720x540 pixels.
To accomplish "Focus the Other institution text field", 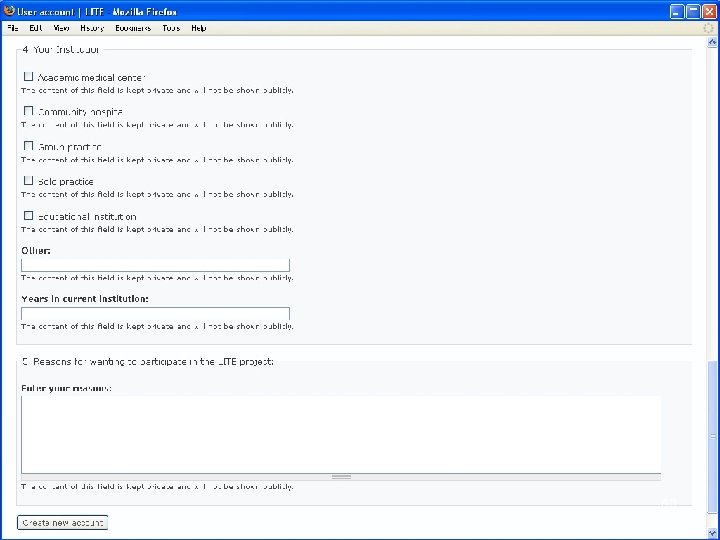I will click(155, 265).
